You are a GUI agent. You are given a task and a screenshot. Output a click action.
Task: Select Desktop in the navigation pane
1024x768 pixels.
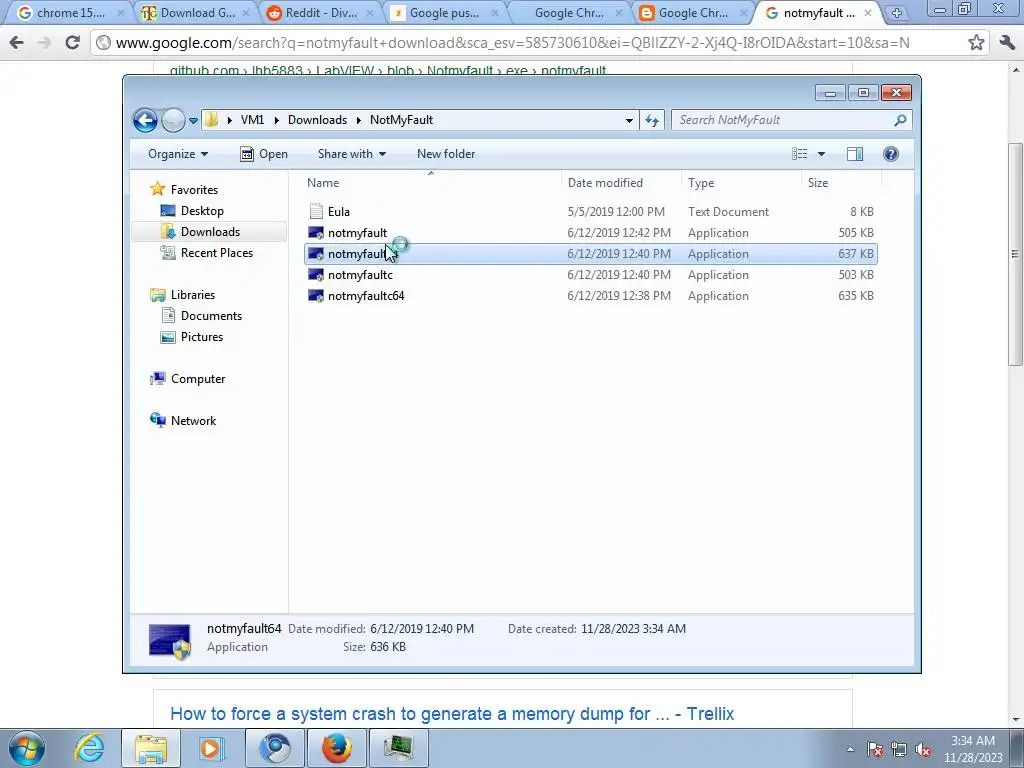[x=202, y=211]
